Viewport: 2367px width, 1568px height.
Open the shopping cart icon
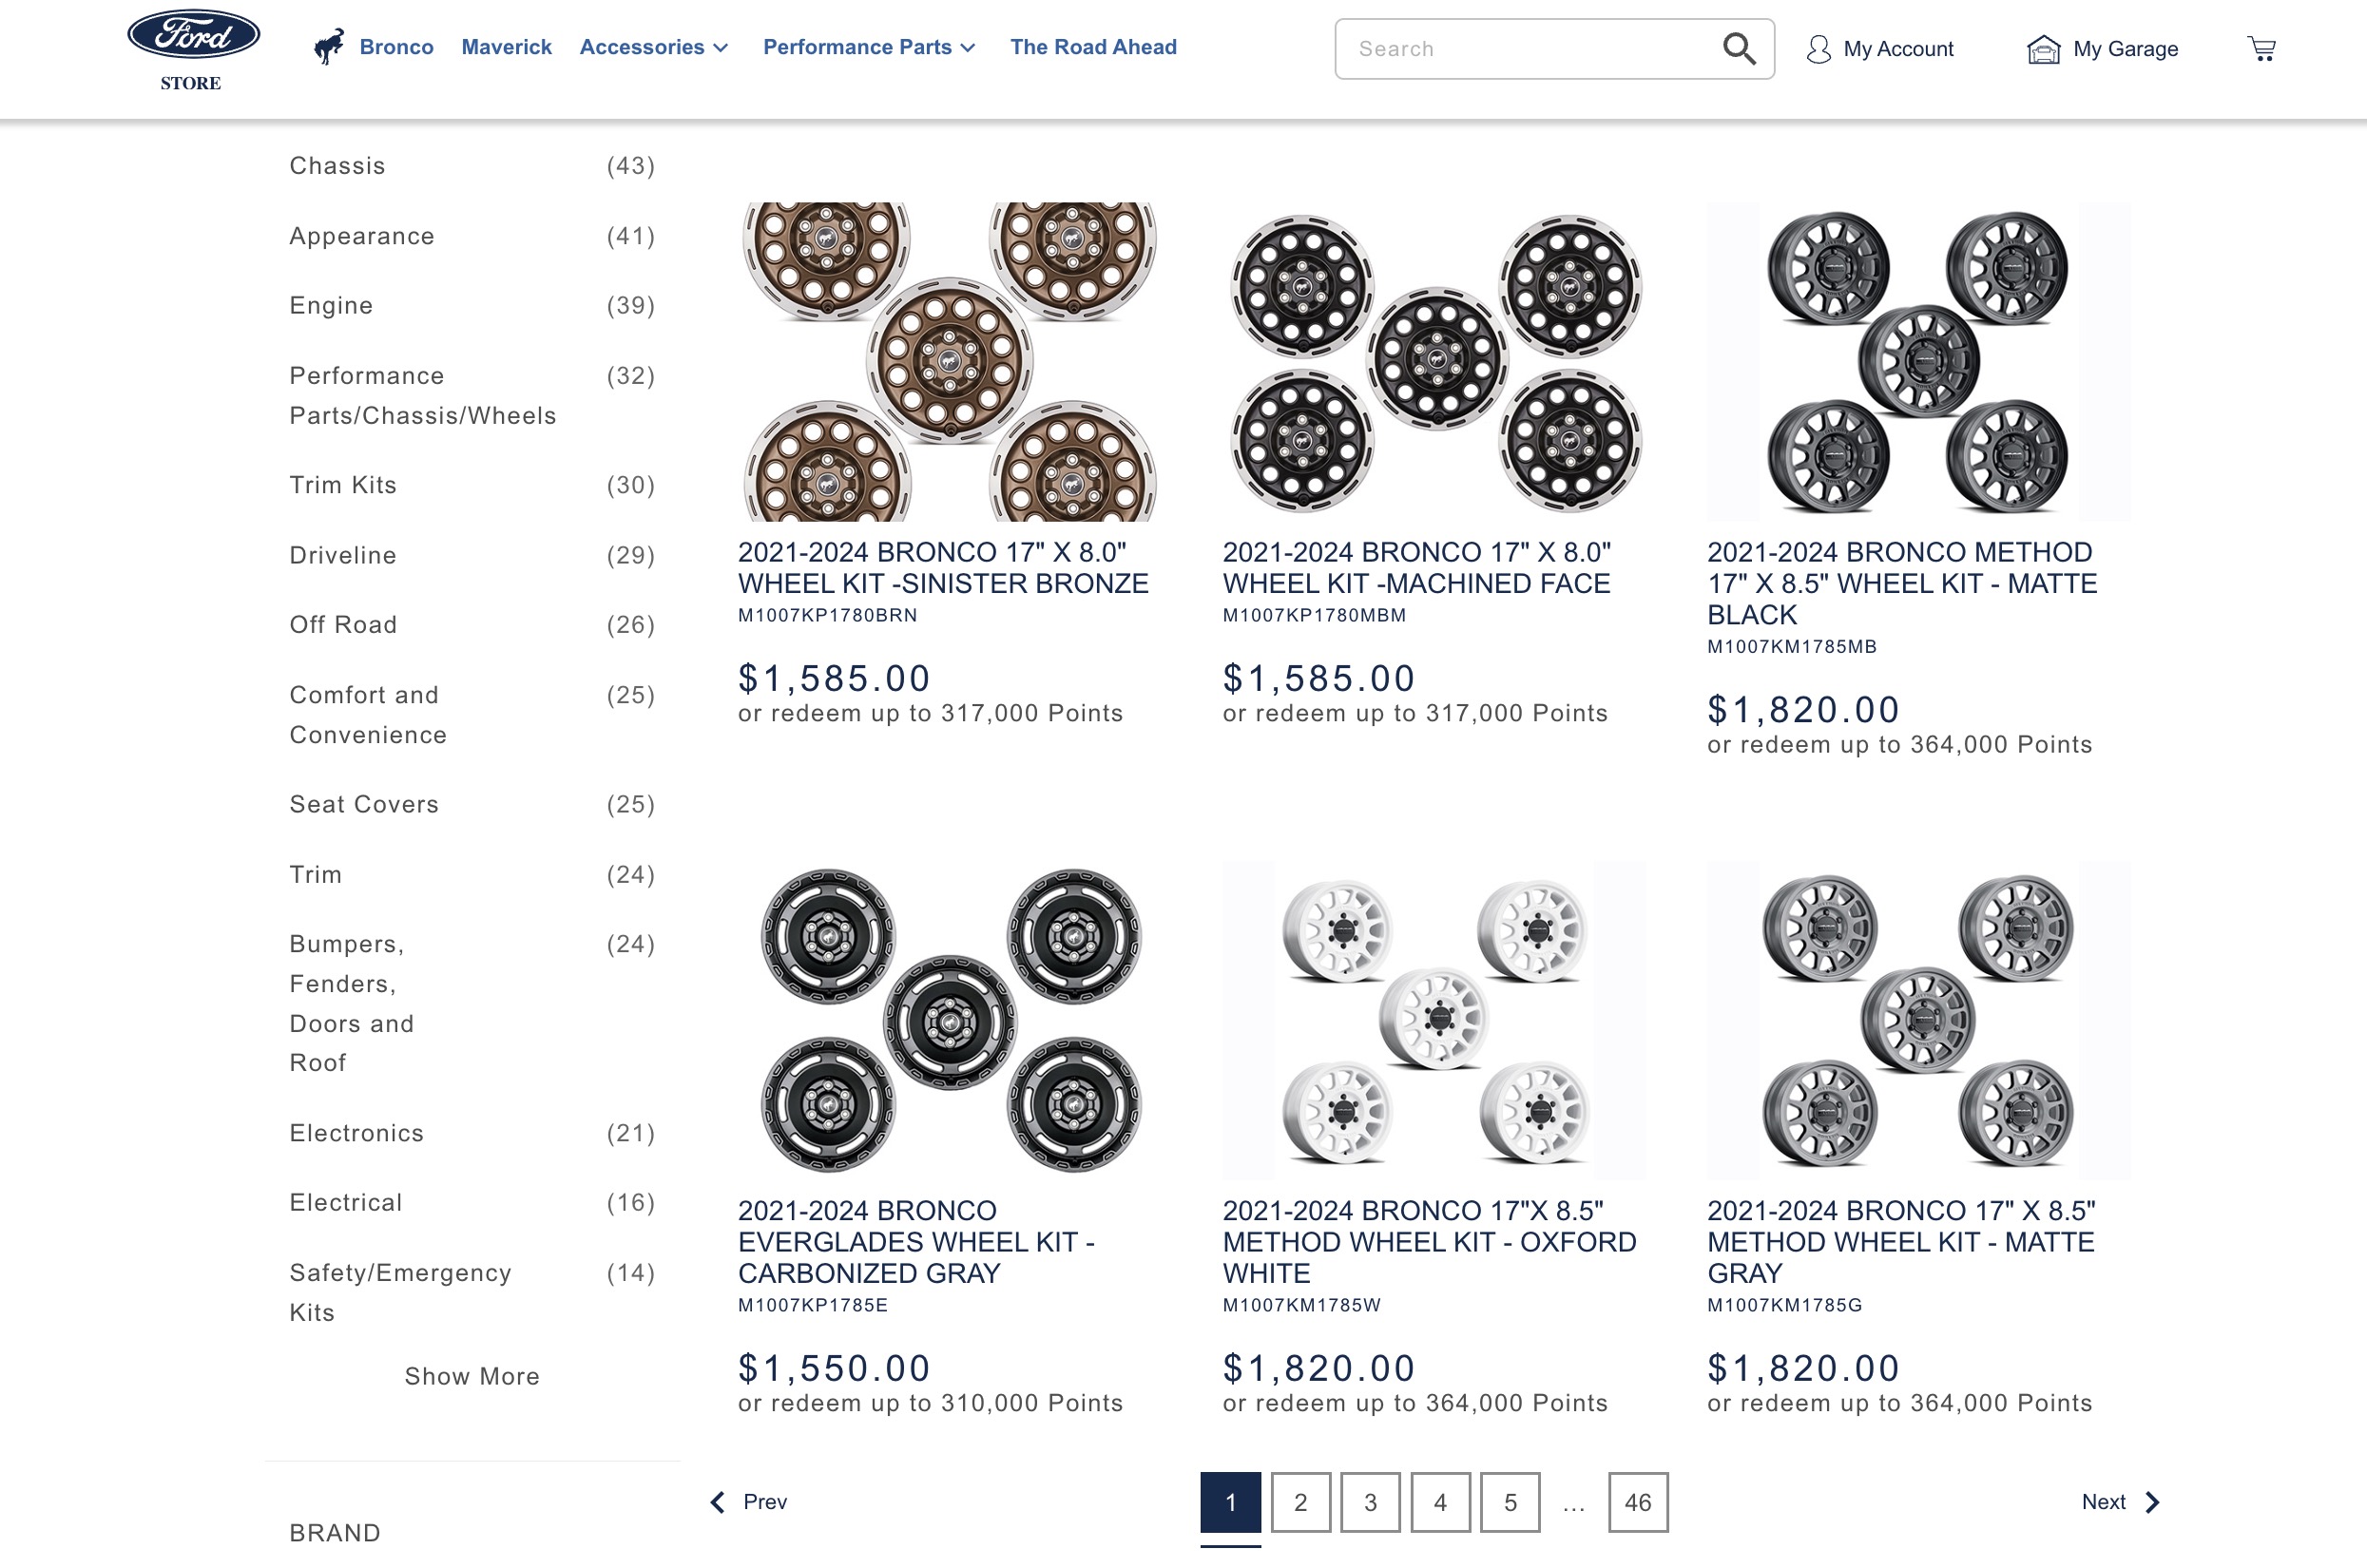tap(2261, 47)
